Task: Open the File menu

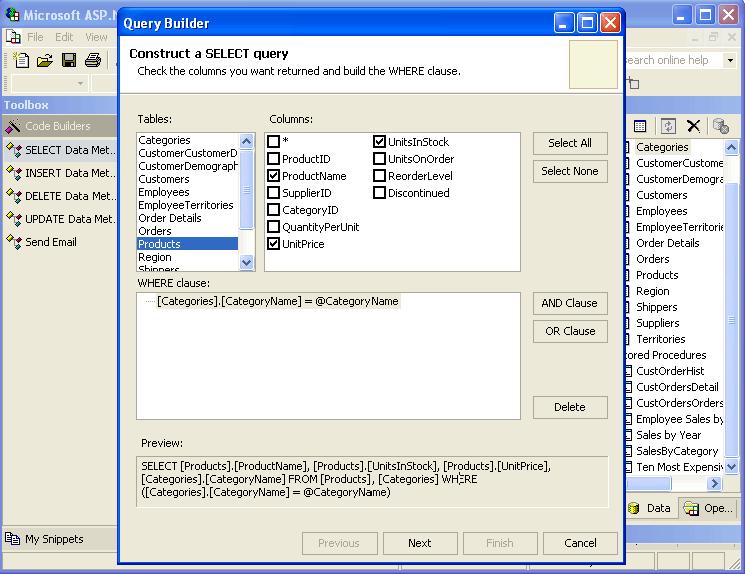Action: pos(35,37)
